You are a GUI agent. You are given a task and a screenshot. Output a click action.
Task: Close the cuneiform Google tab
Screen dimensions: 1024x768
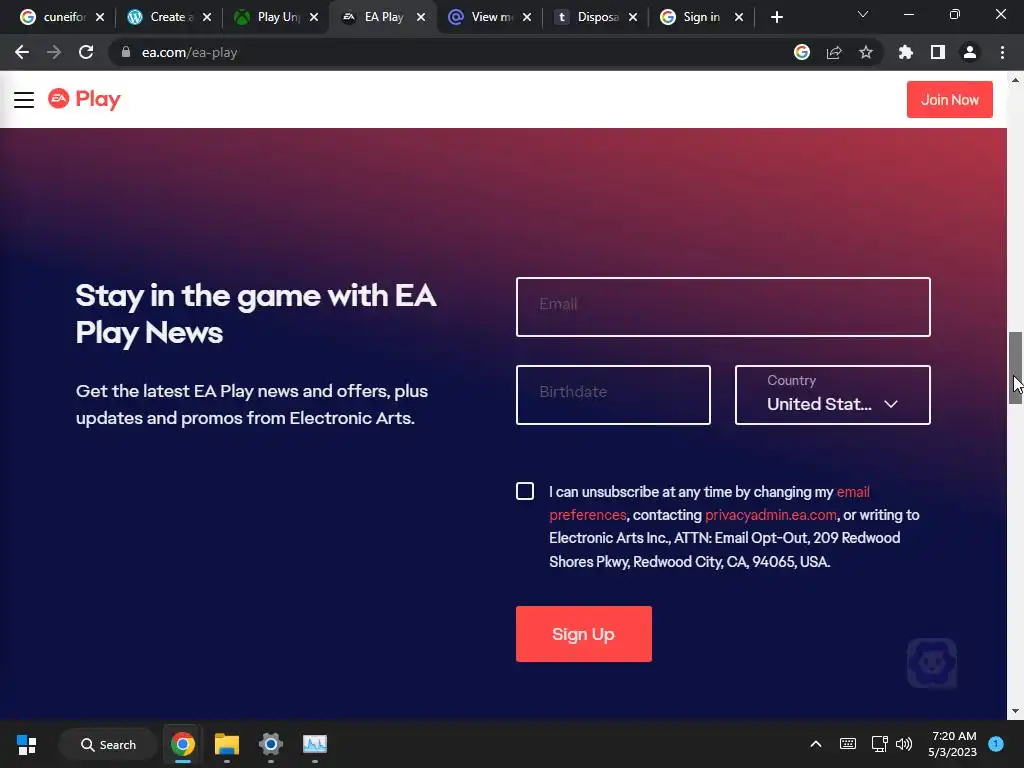100,17
